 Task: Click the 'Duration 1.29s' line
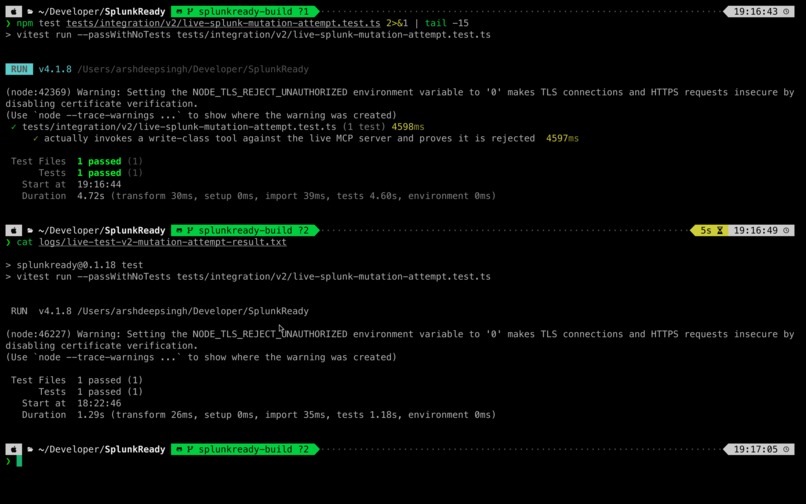259,415
